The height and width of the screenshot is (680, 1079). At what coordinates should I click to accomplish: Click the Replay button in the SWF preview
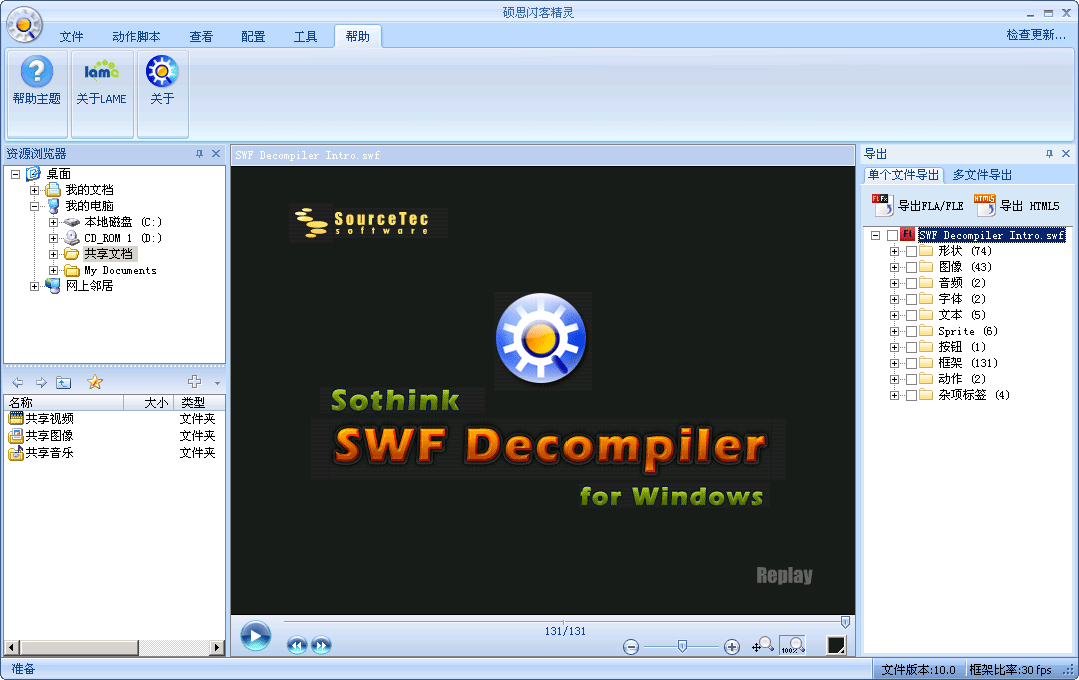(784, 575)
